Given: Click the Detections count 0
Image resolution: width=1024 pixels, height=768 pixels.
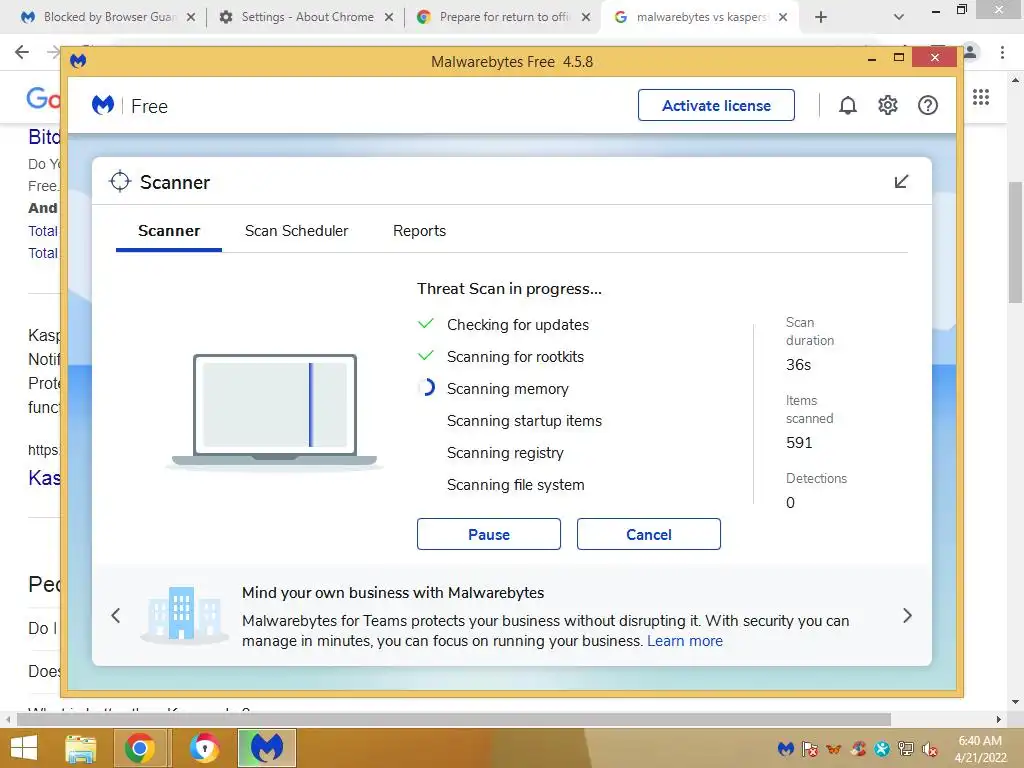Looking at the screenshot, I should coord(790,503).
